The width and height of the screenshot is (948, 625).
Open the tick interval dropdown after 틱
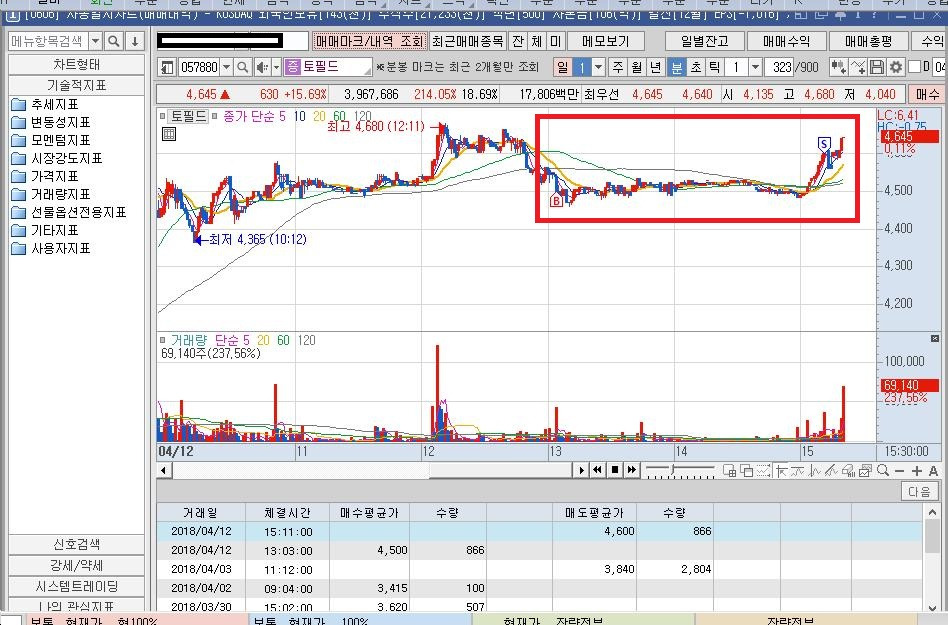755,66
